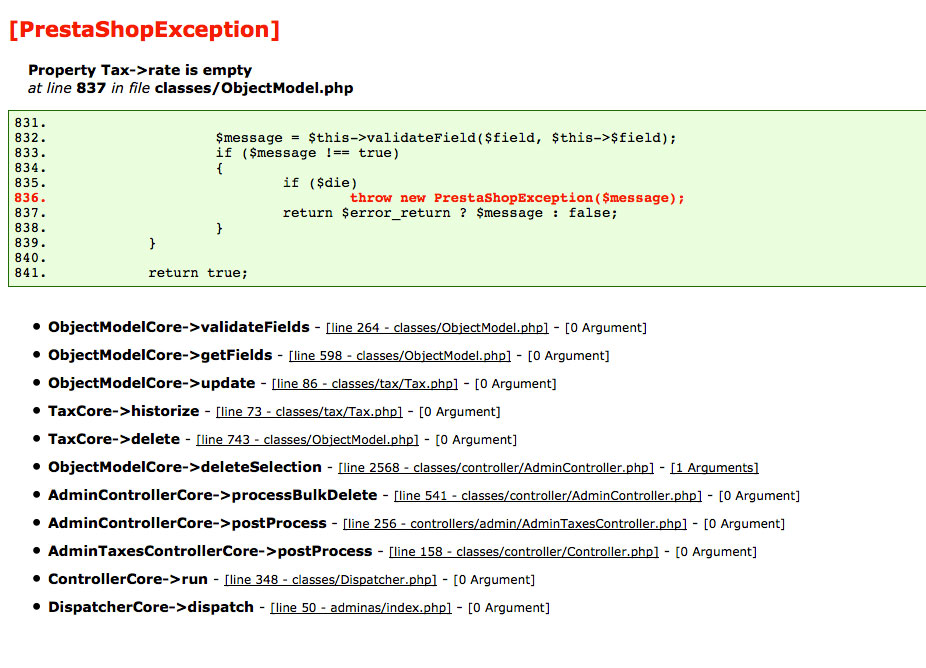Open link line 158 classes/controller/Controller.php
926x668 pixels.
point(524,552)
